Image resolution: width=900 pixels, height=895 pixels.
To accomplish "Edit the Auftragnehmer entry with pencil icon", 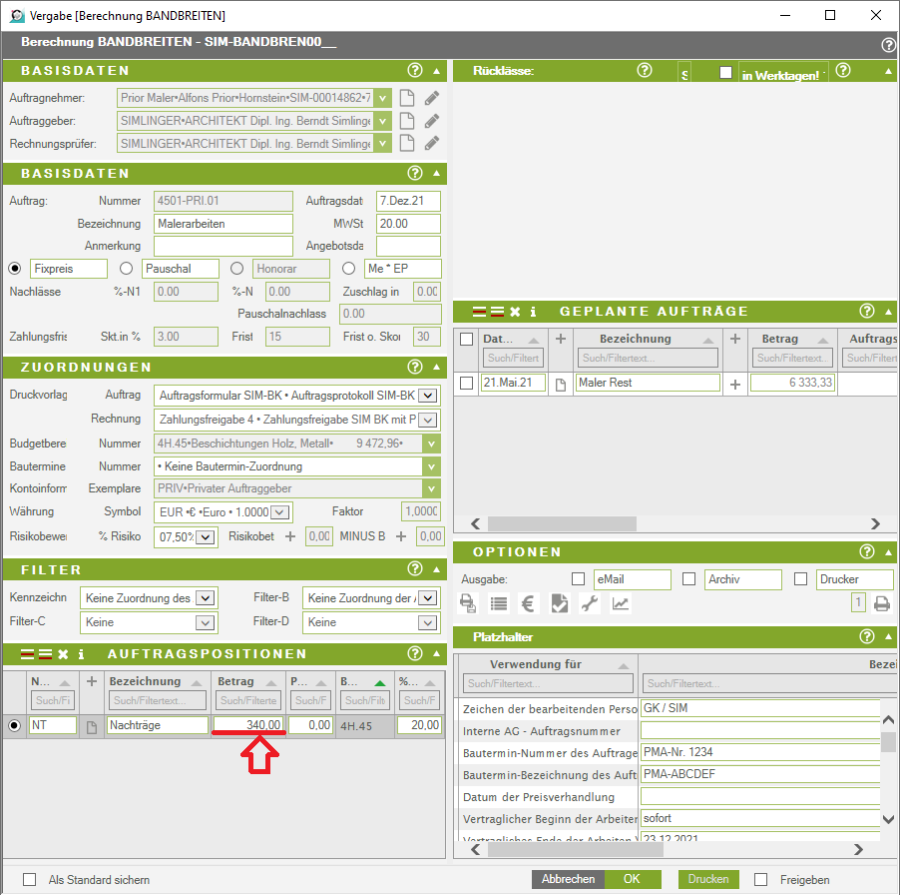I will coord(431,98).
